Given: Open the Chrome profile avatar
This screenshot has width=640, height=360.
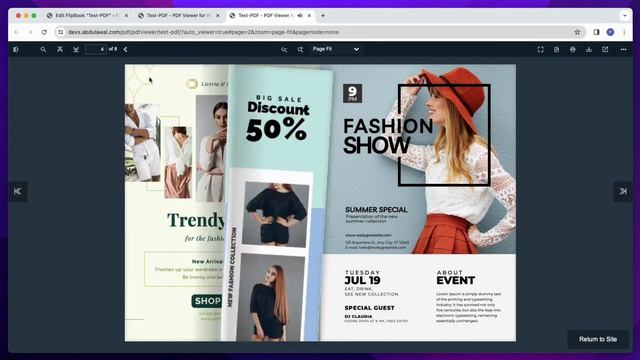Looking at the screenshot, I should [610, 32].
